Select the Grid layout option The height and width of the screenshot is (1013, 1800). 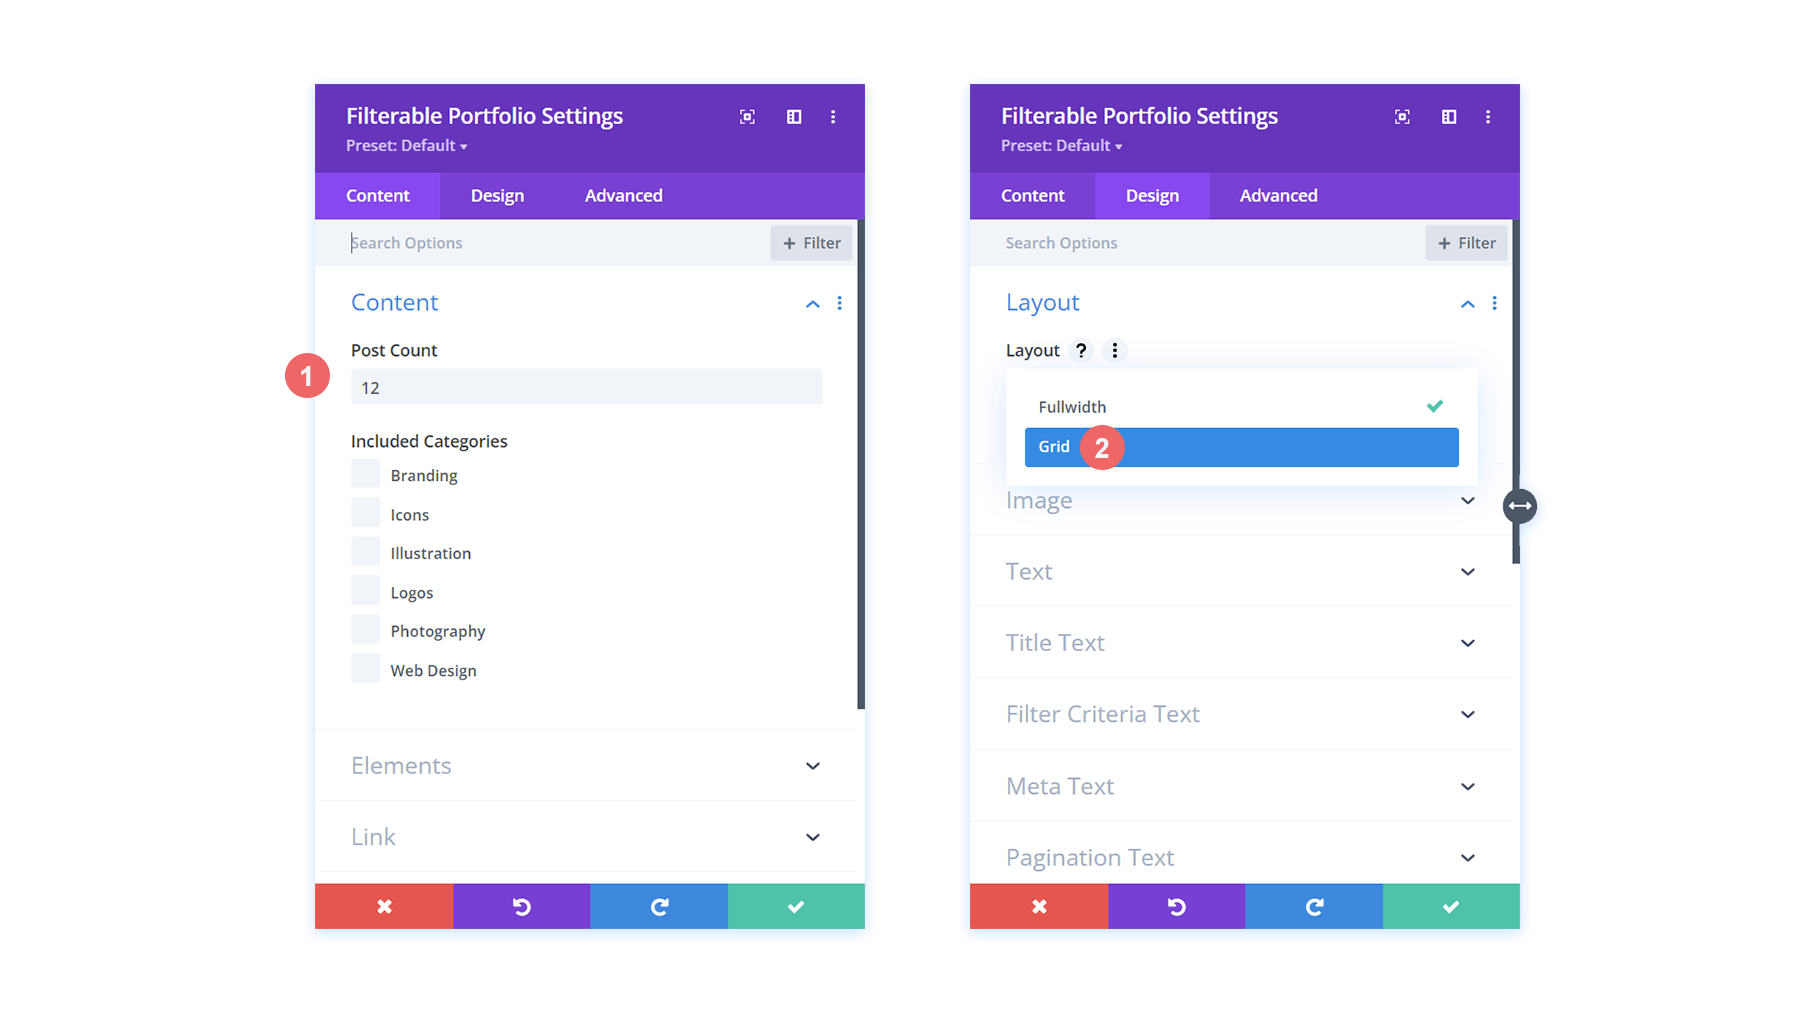[1241, 447]
